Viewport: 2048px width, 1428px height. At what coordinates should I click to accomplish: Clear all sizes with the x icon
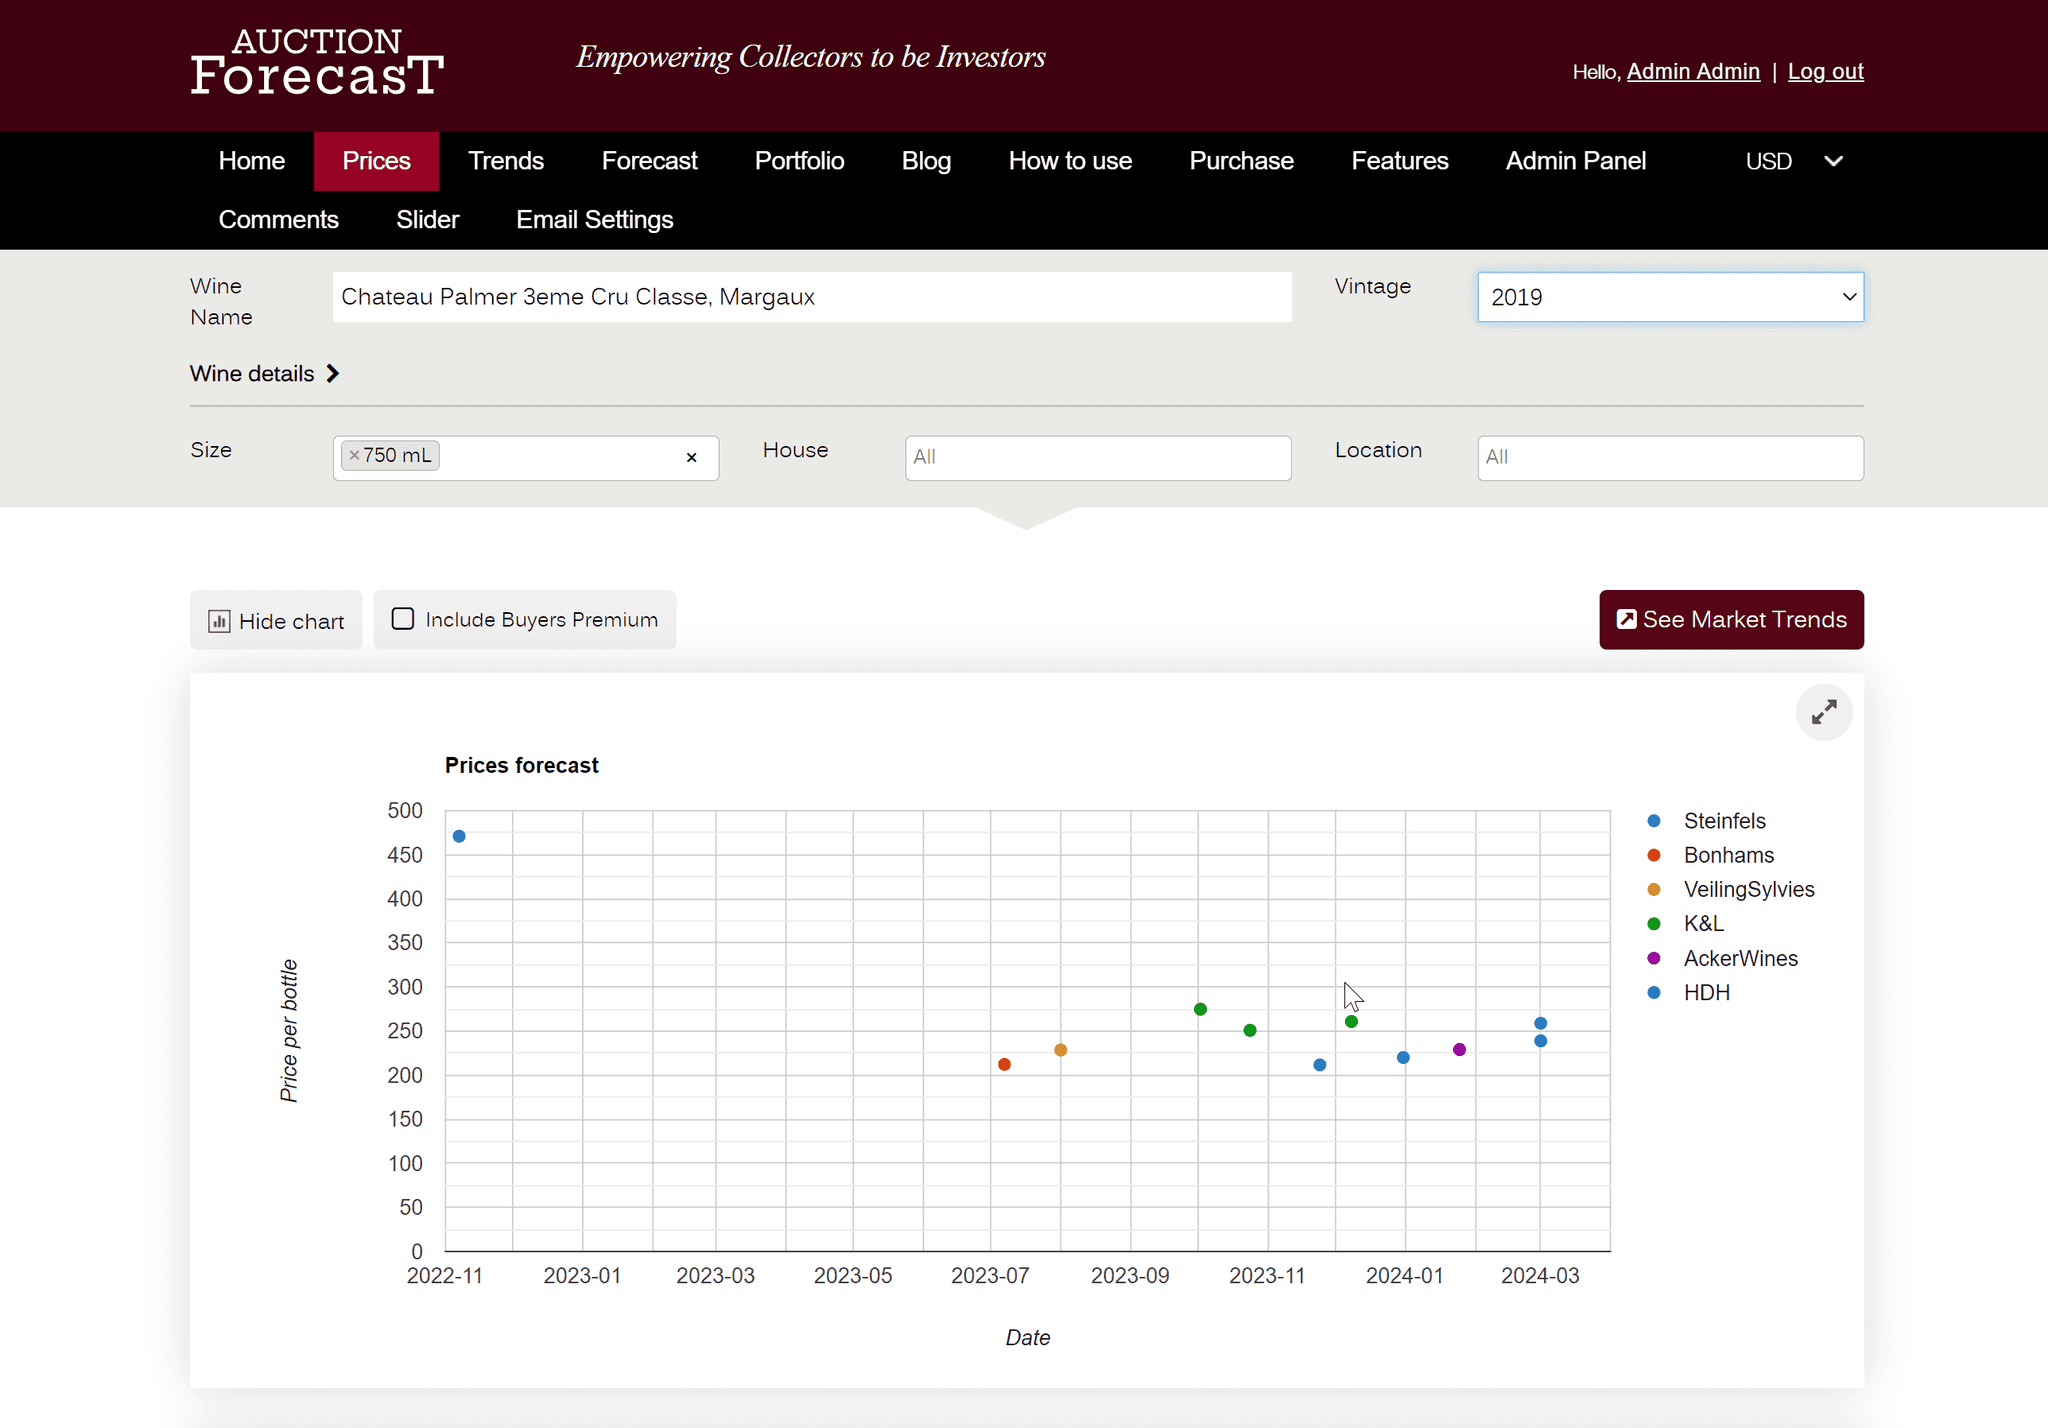click(x=691, y=458)
